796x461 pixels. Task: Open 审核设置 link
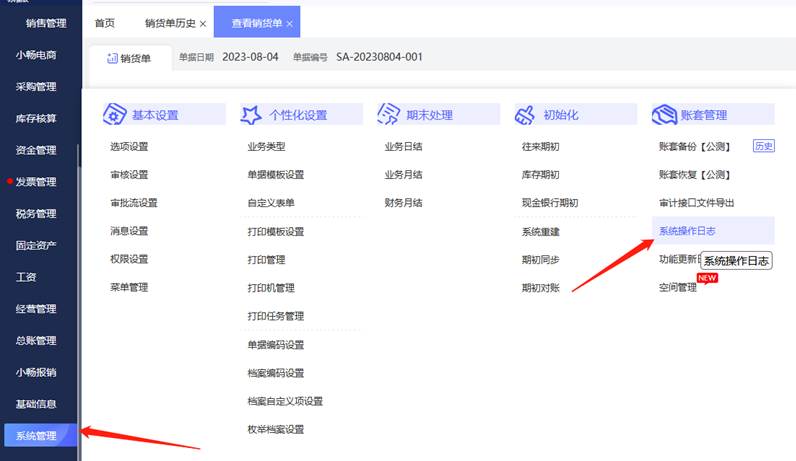129,175
